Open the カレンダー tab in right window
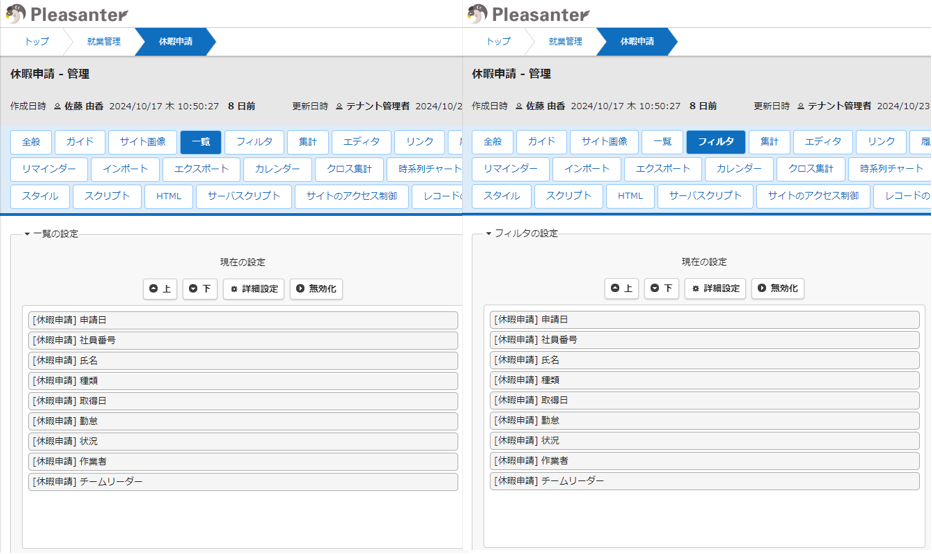The width and height of the screenshot is (932, 554). [739, 169]
